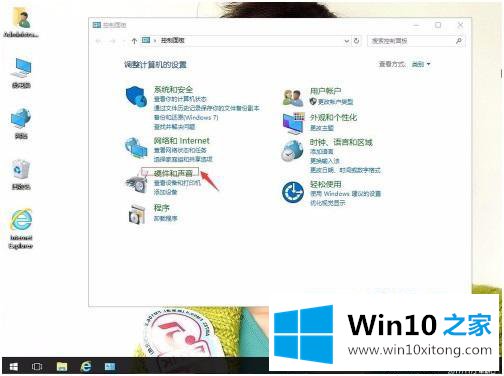Image resolution: width=504 pixels, height=376 pixels.
Task: Open the 外观和个性化 heading link
Action: 333,117
